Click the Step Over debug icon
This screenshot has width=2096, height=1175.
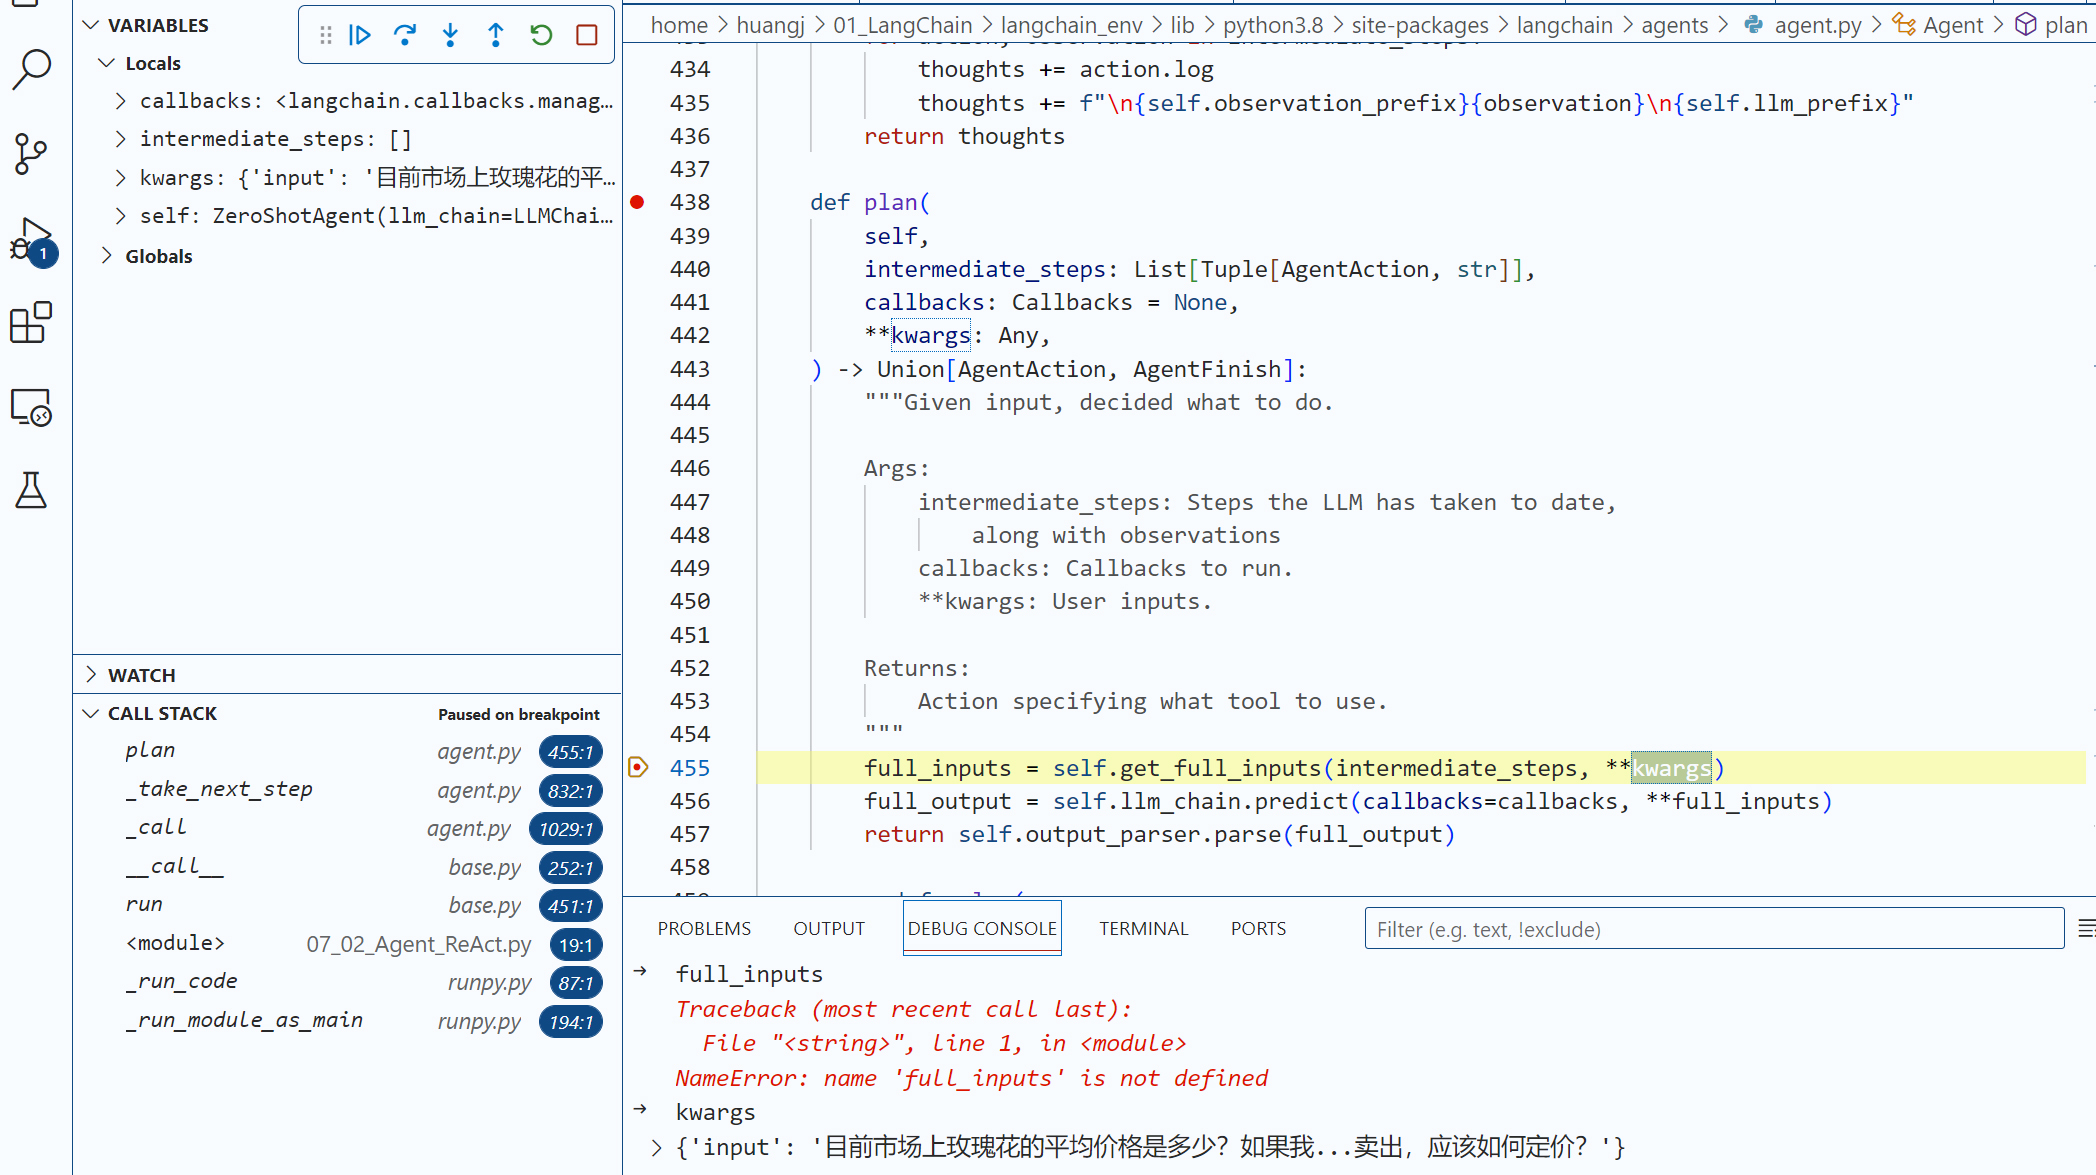(x=405, y=36)
